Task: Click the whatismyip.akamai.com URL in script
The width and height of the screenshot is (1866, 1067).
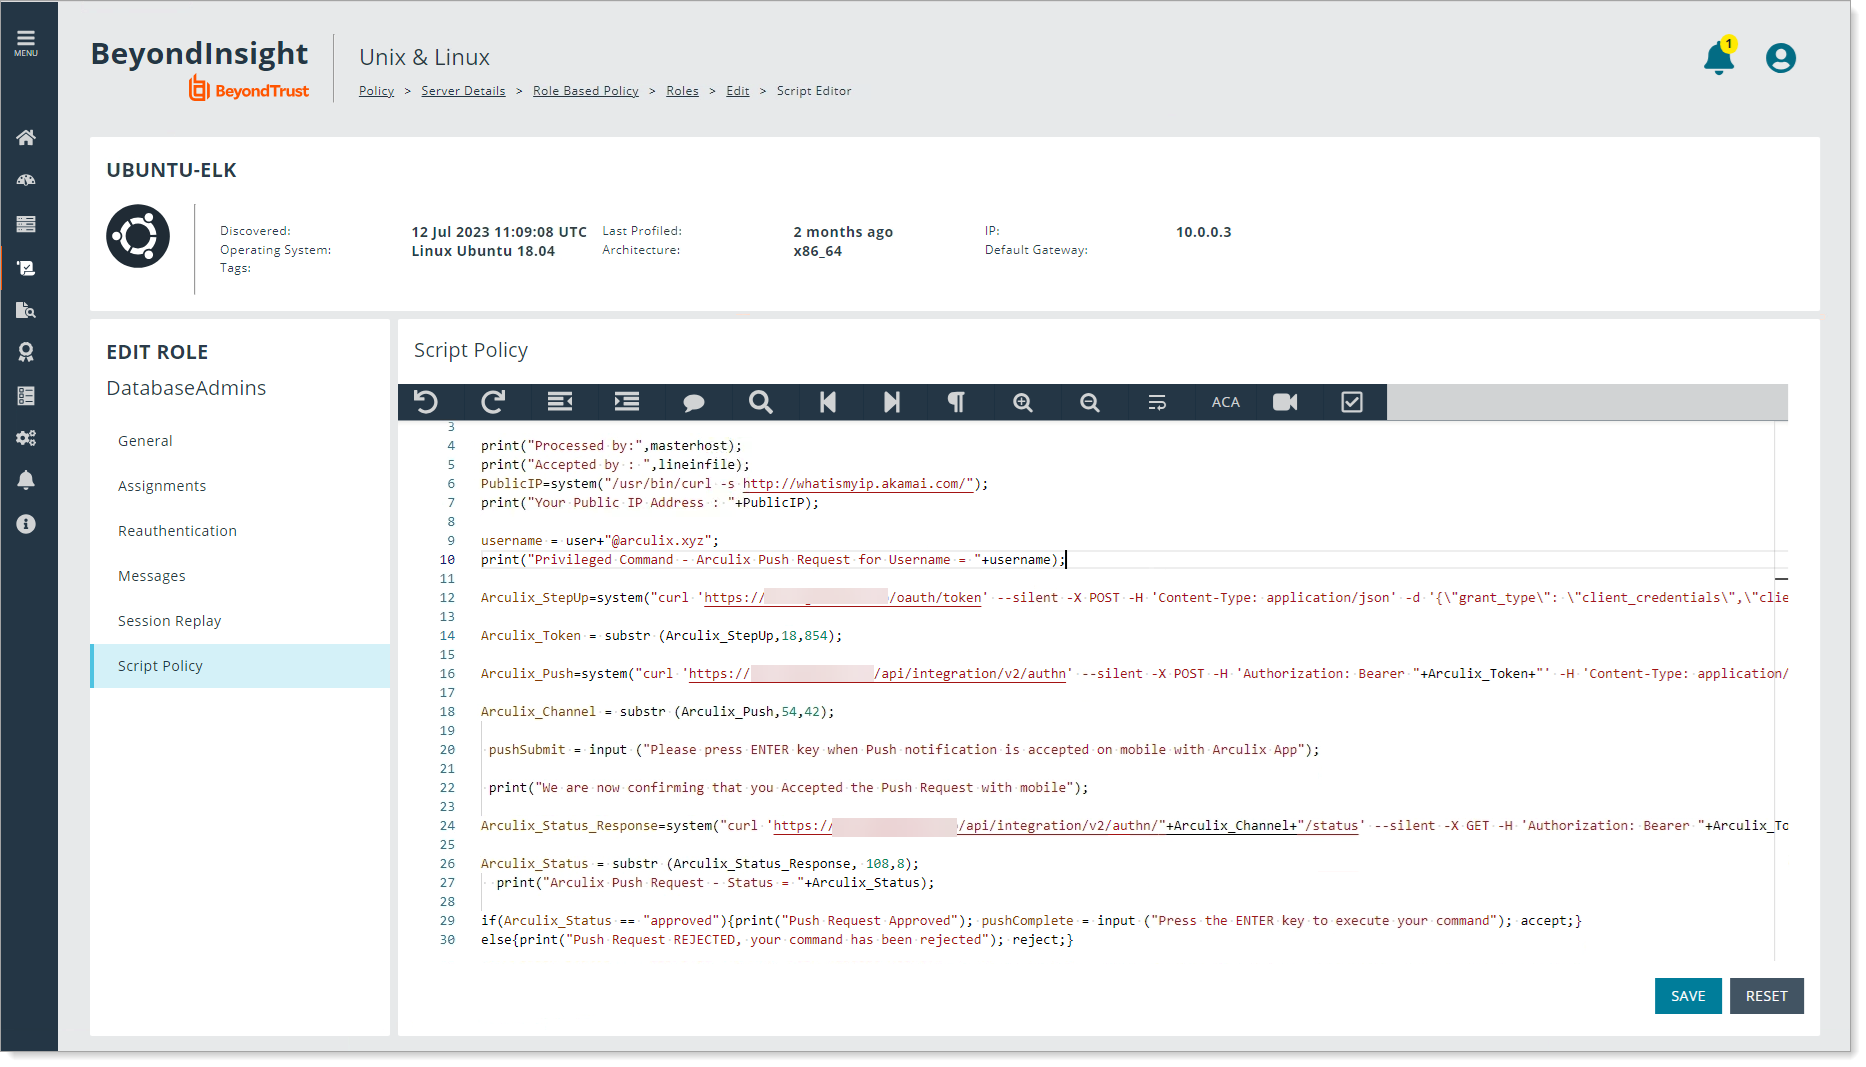Action: [x=858, y=484]
